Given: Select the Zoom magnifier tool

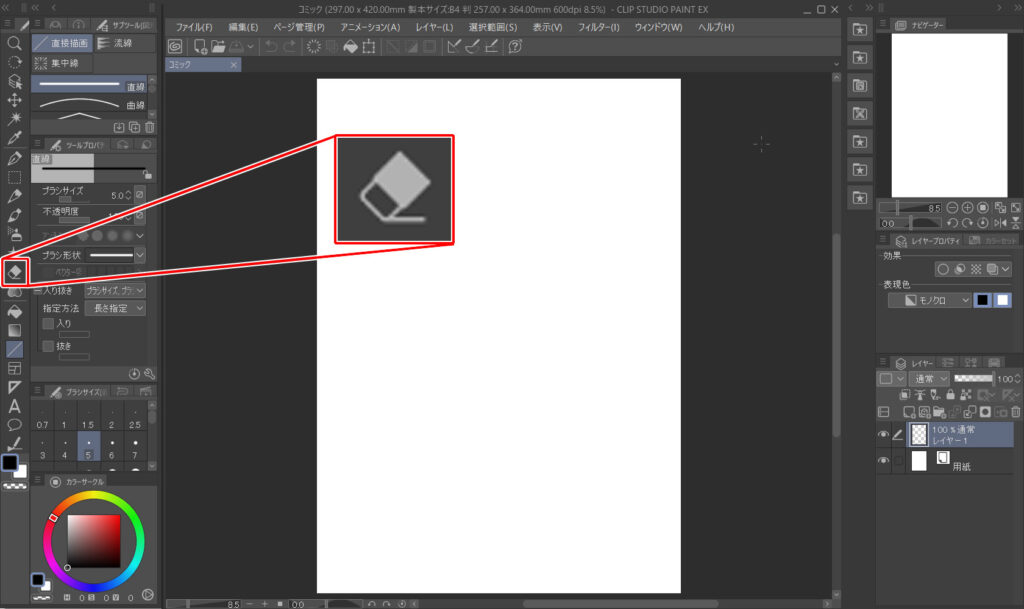Looking at the screenshot, I should pos(14,44).
